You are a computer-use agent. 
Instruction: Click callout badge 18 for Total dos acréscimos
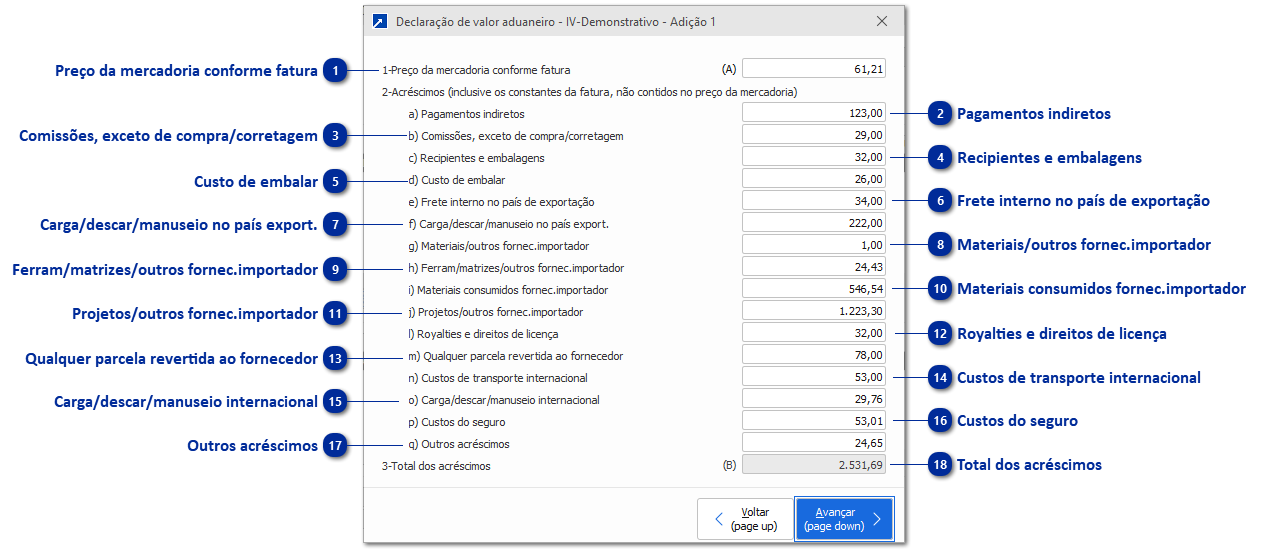940,465
